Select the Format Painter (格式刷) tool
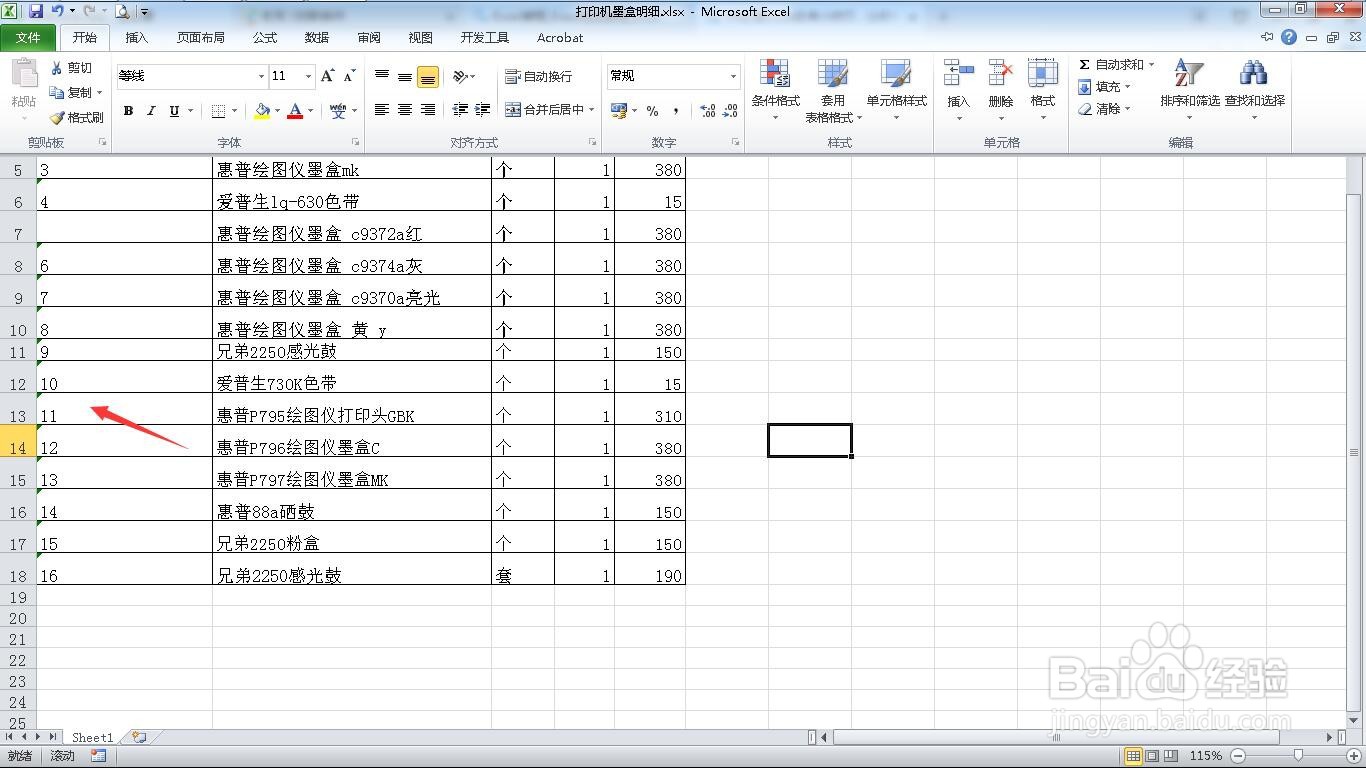The width and height of the screenshot is (1366, 768). point(77,117)
